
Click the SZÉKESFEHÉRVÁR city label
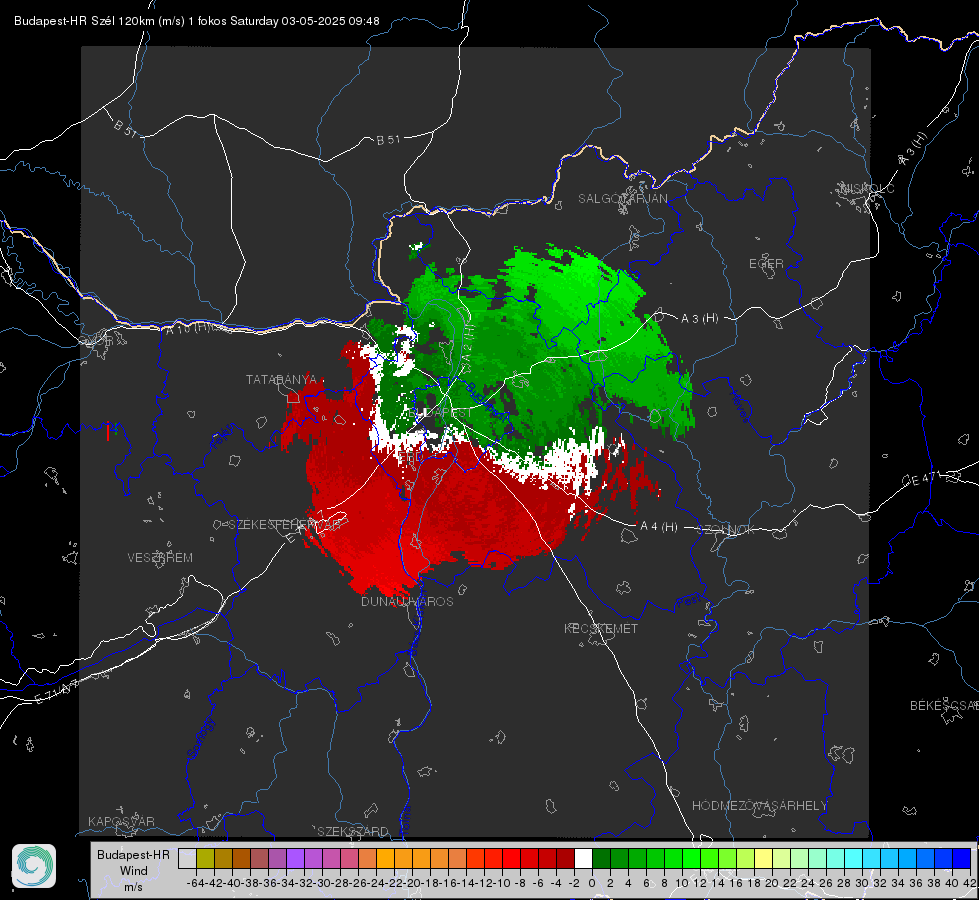pos(285,525)
